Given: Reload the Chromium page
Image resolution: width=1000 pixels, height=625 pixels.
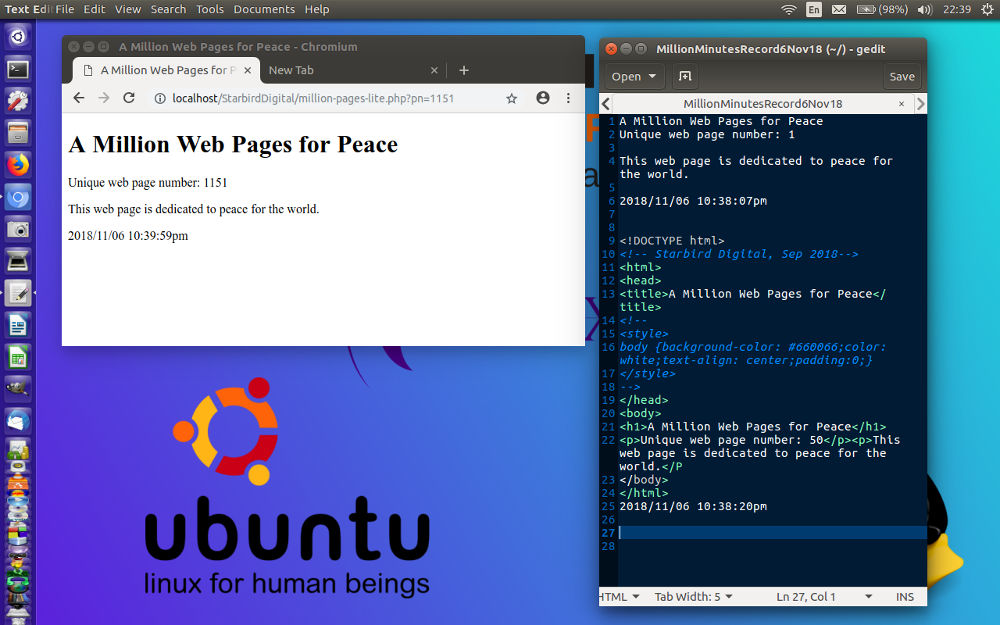Looking at the screenshot, I should pos(129,98).
